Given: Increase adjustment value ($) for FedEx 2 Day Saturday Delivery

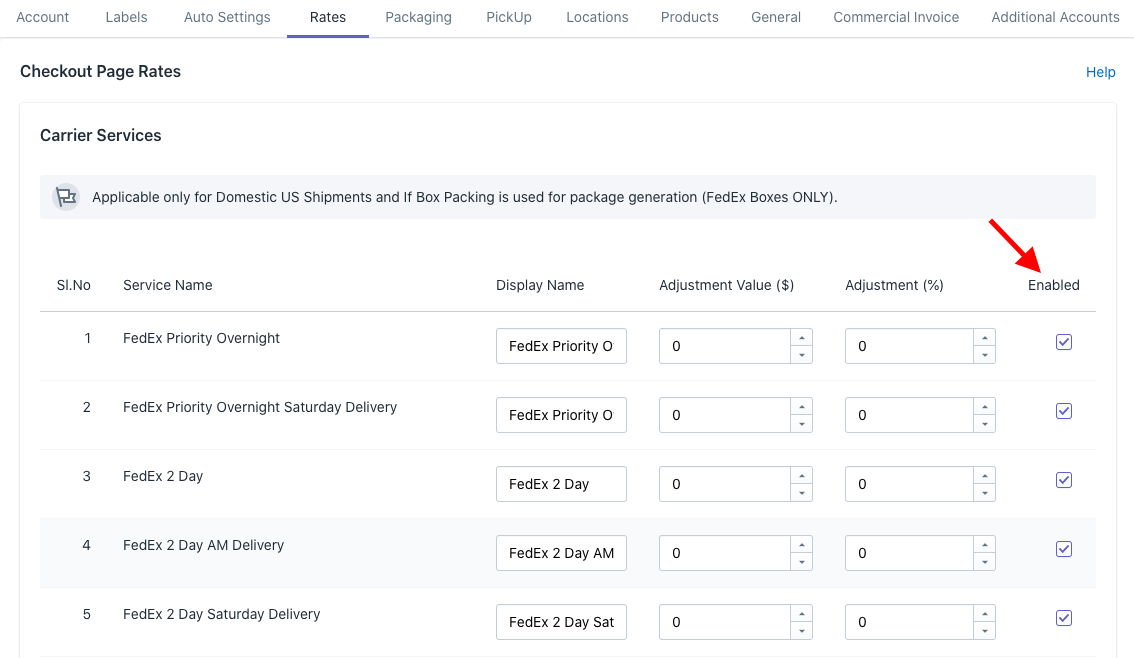Looking at the screenshot, I should tap(801, 614).
